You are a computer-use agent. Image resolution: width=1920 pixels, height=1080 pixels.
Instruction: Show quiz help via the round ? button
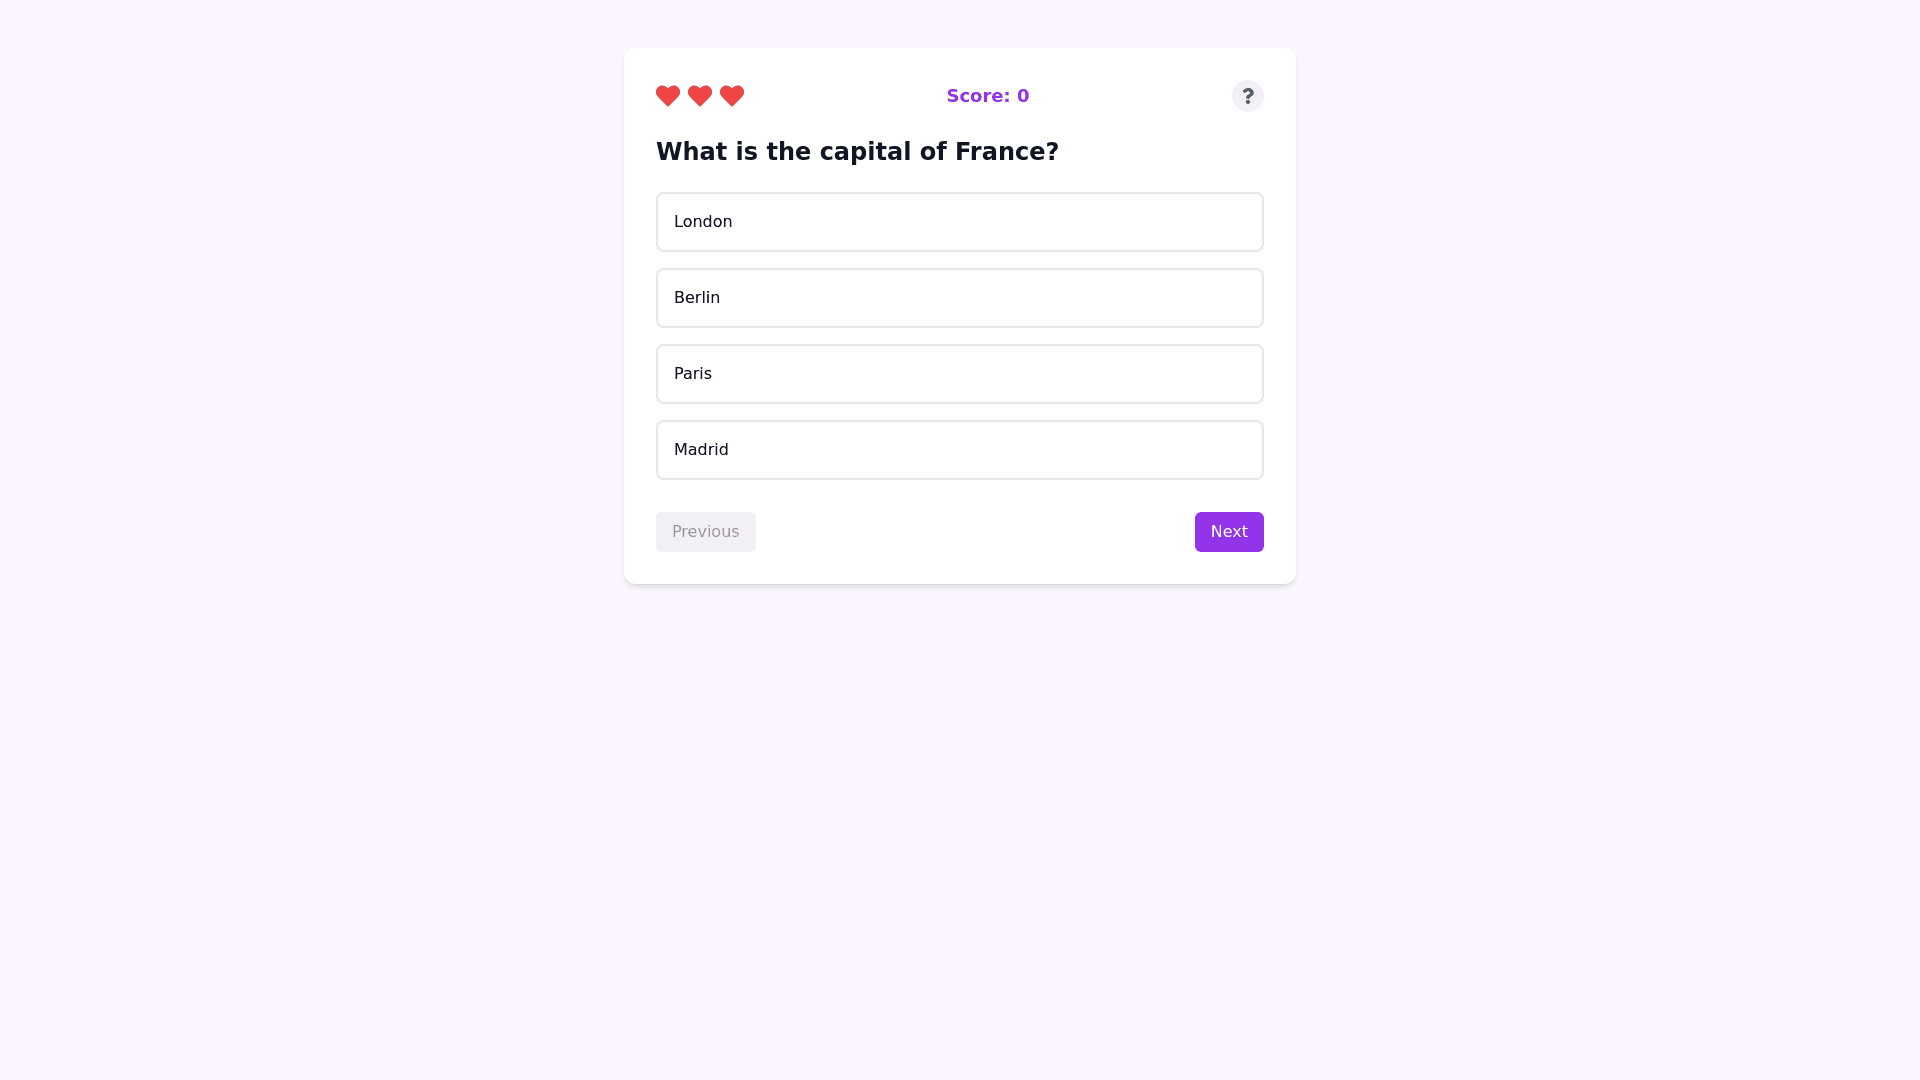[1247, 96]
